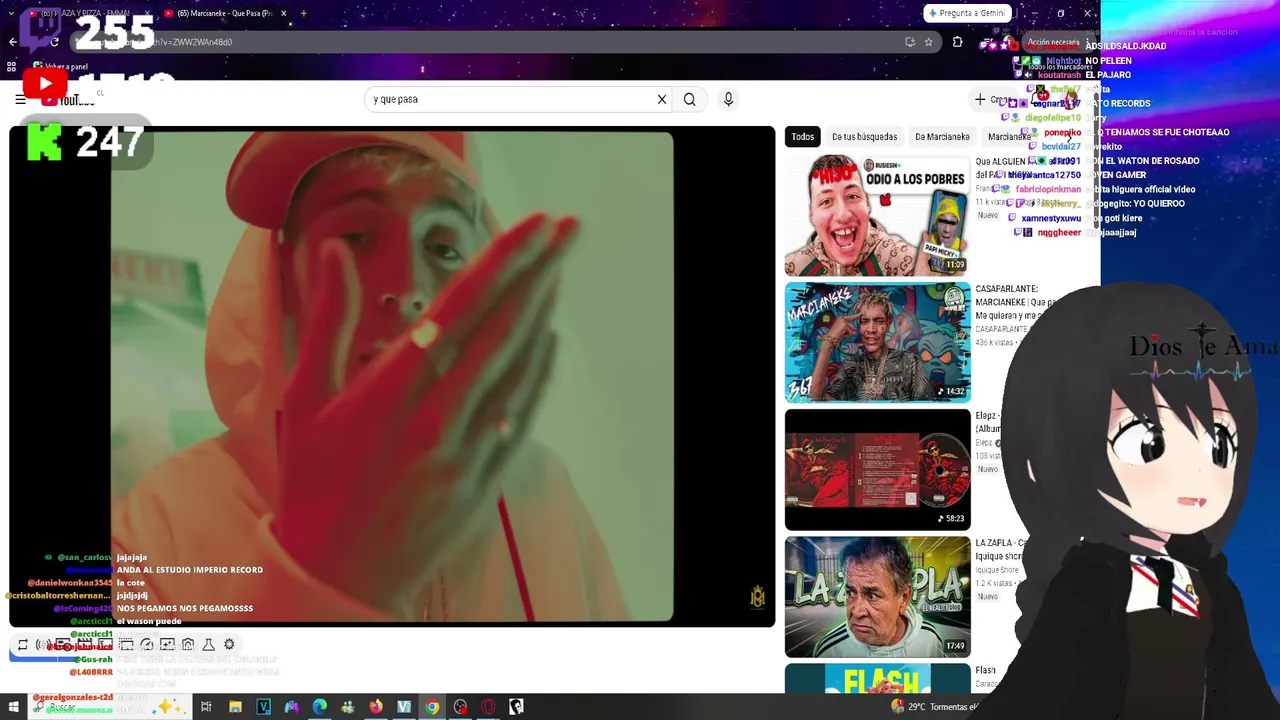
Task: Select the 'De Marcianeke' filter chip
Action: point(942,137)
